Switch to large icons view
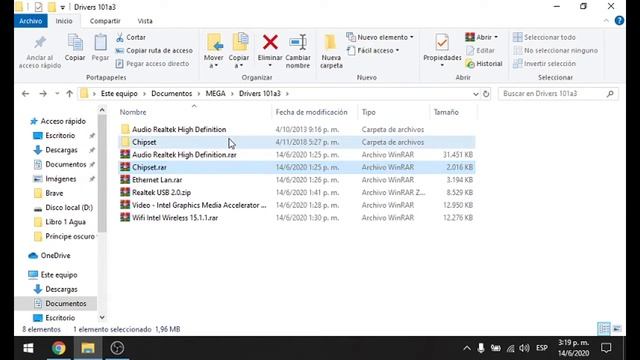Image resolution: width=640 pixels, height=360 pixels. coord(617,329)
